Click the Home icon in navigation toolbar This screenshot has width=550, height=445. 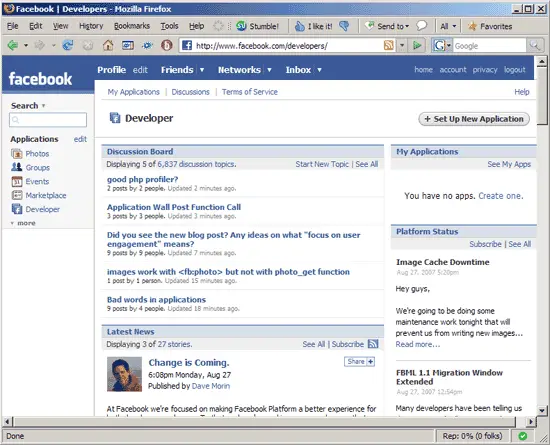pyautogui.click(x=108, y=45)
